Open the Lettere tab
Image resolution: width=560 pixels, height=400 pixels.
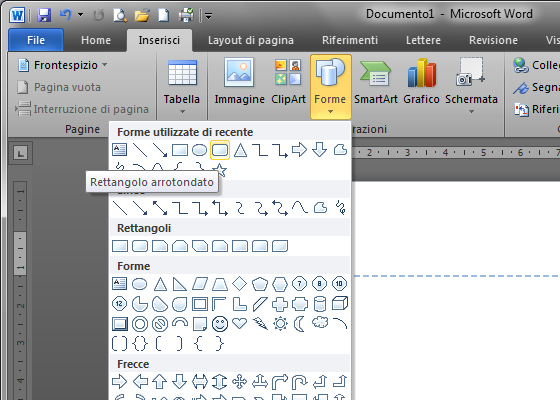[x=423, y=40]
